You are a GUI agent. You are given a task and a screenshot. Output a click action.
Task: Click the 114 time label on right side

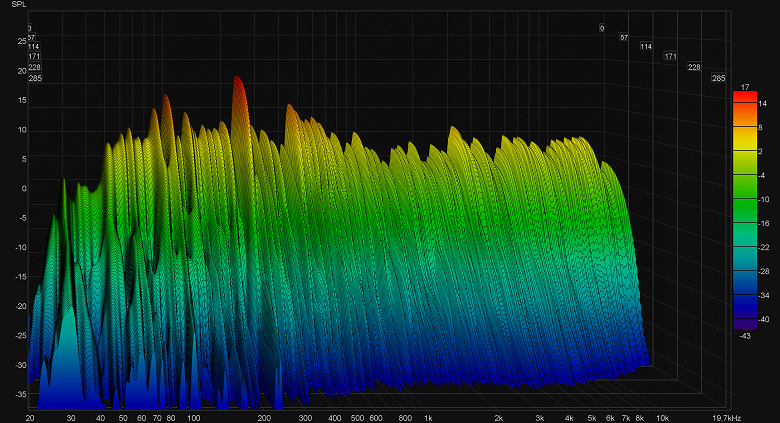click(646, 46)
